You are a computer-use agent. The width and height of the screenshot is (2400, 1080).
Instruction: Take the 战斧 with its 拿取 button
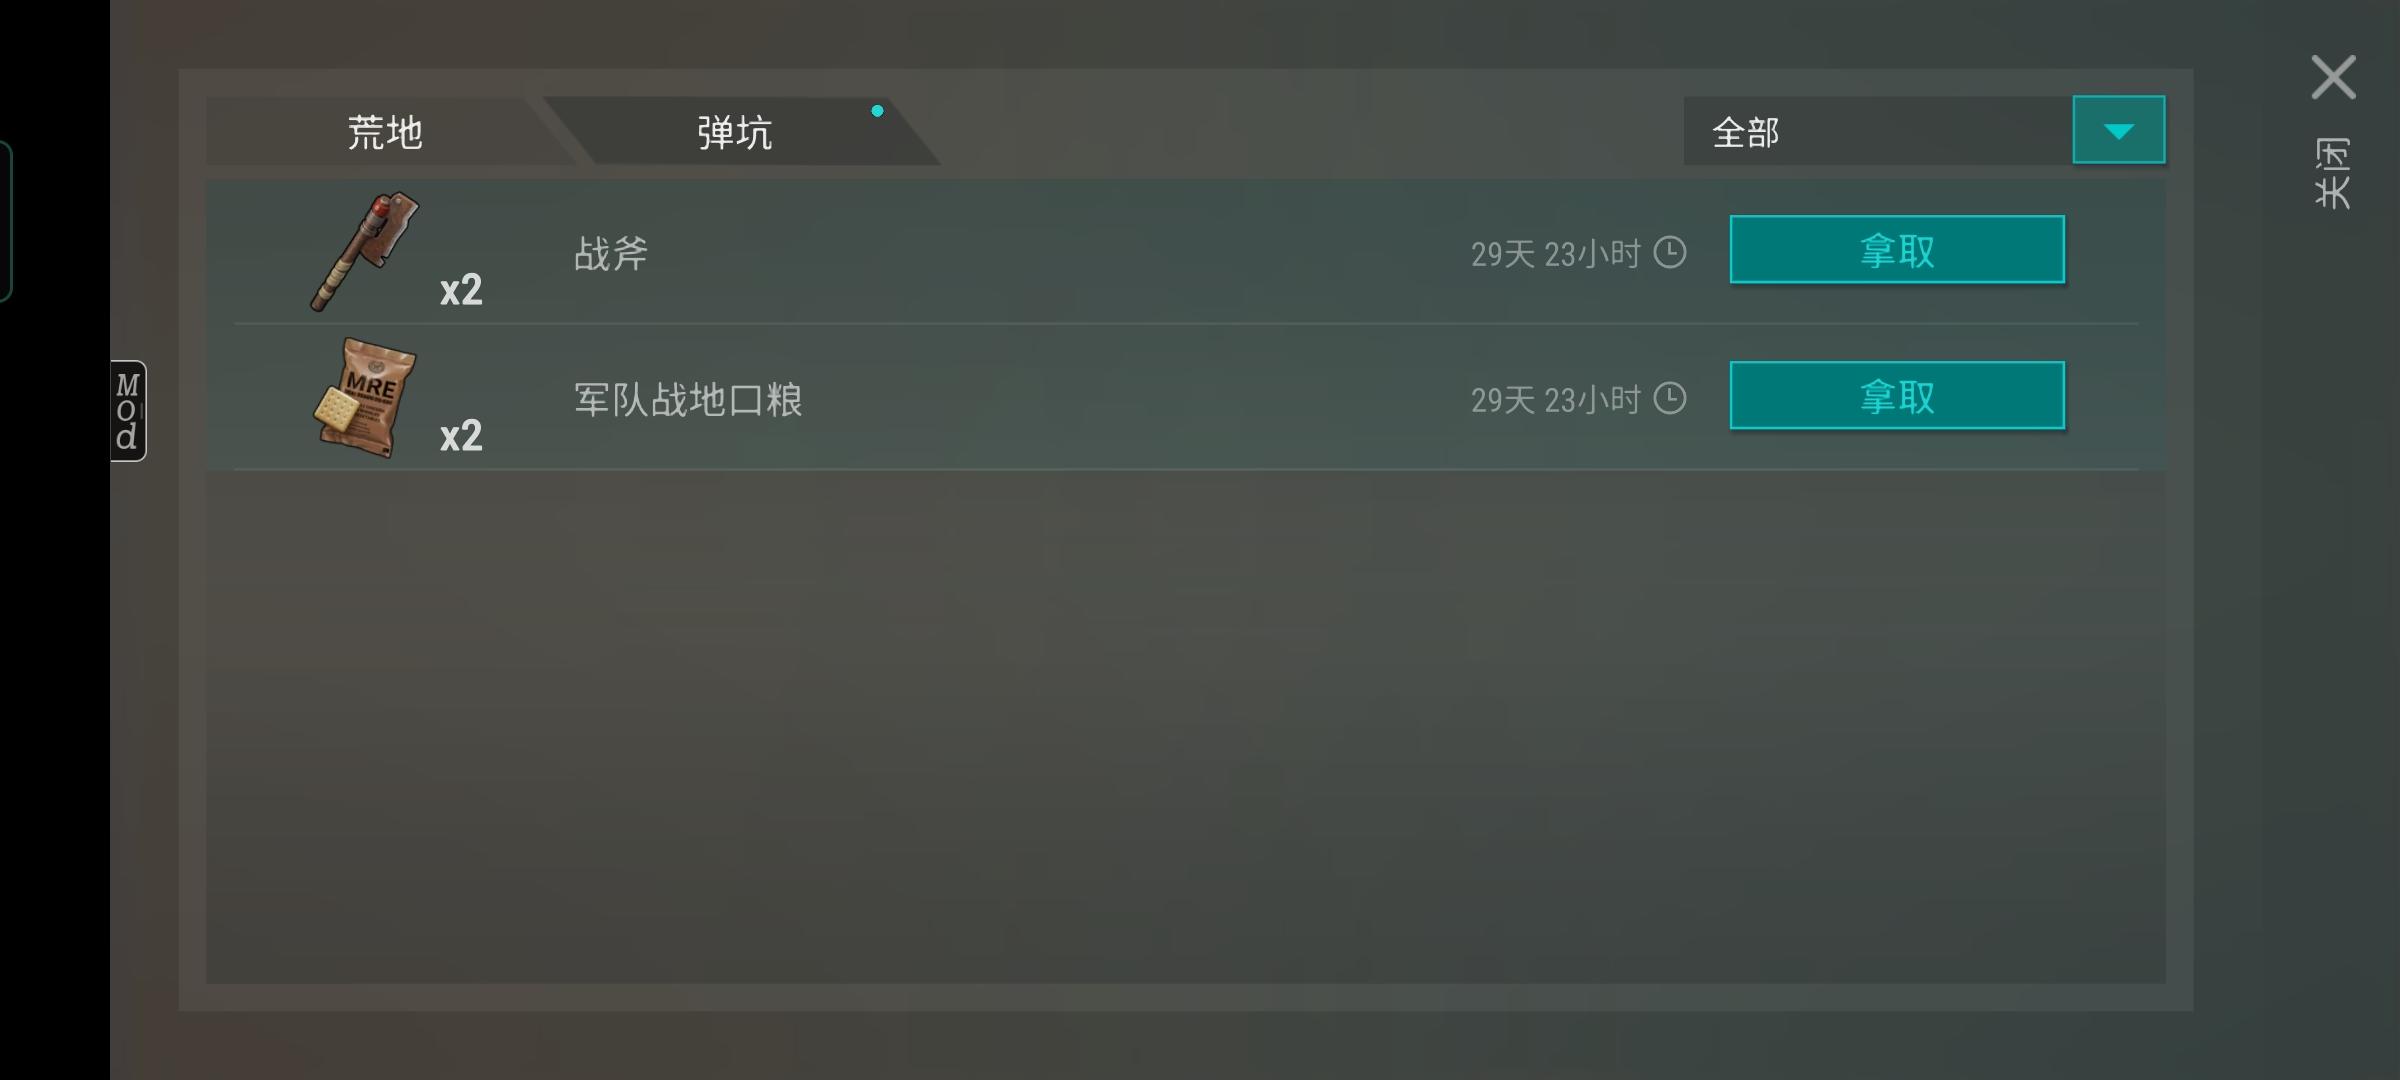pos(1897,250)
